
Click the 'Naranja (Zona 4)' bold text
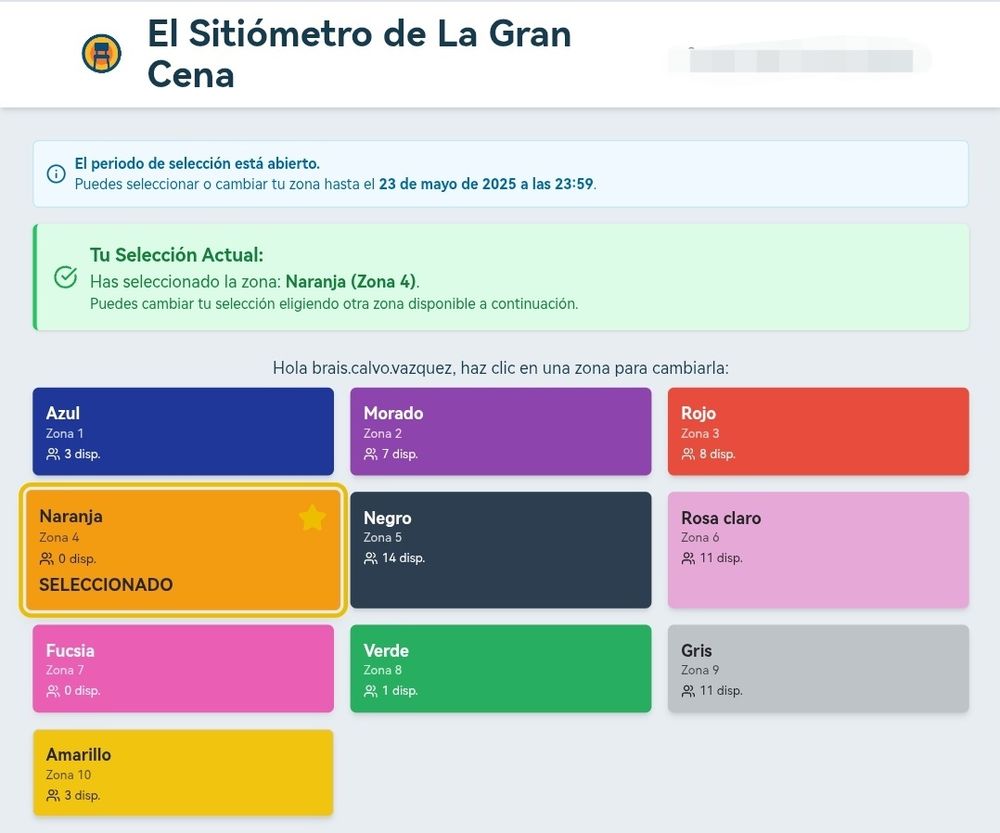(351, 281)
